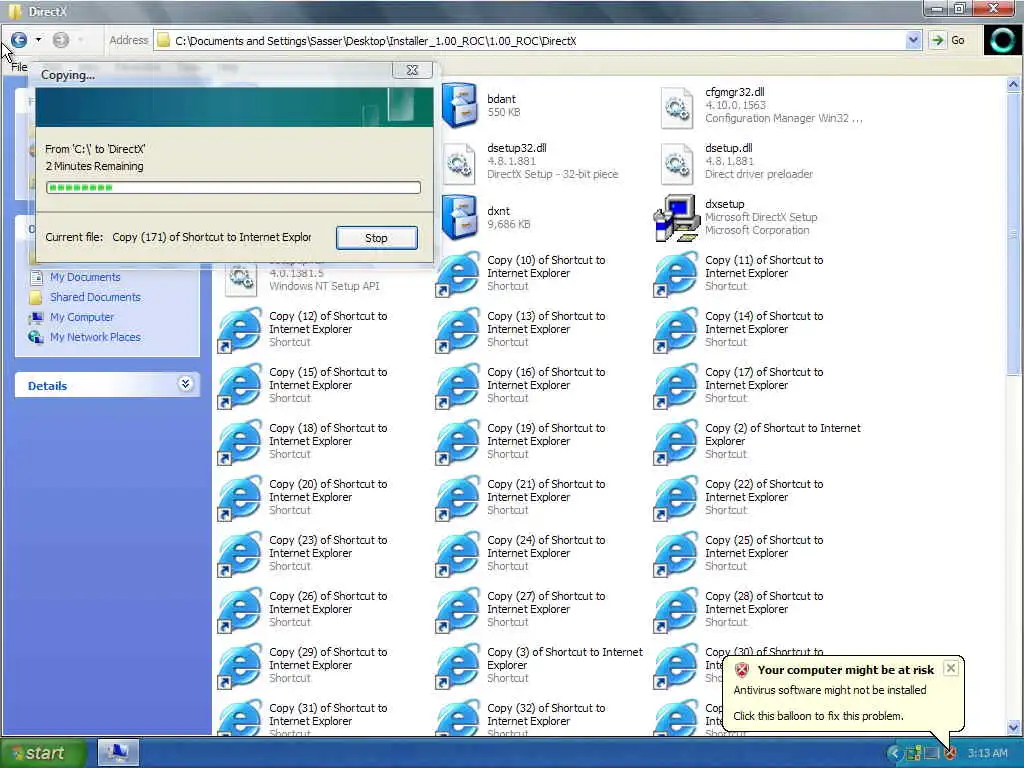
Task: Click into the Address path field
Action: coord(530,40)
